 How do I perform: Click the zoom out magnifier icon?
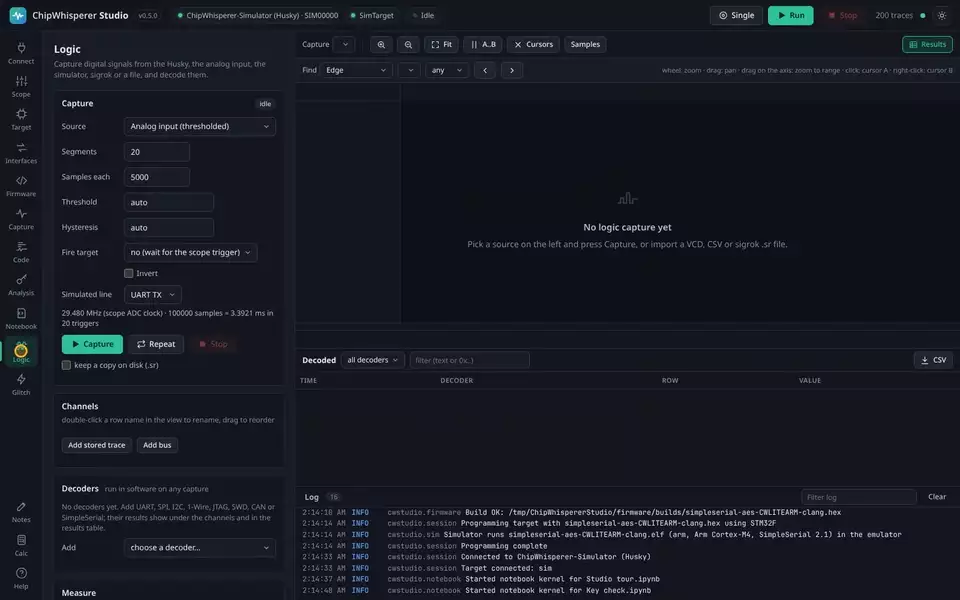click(x=408, y=44)
